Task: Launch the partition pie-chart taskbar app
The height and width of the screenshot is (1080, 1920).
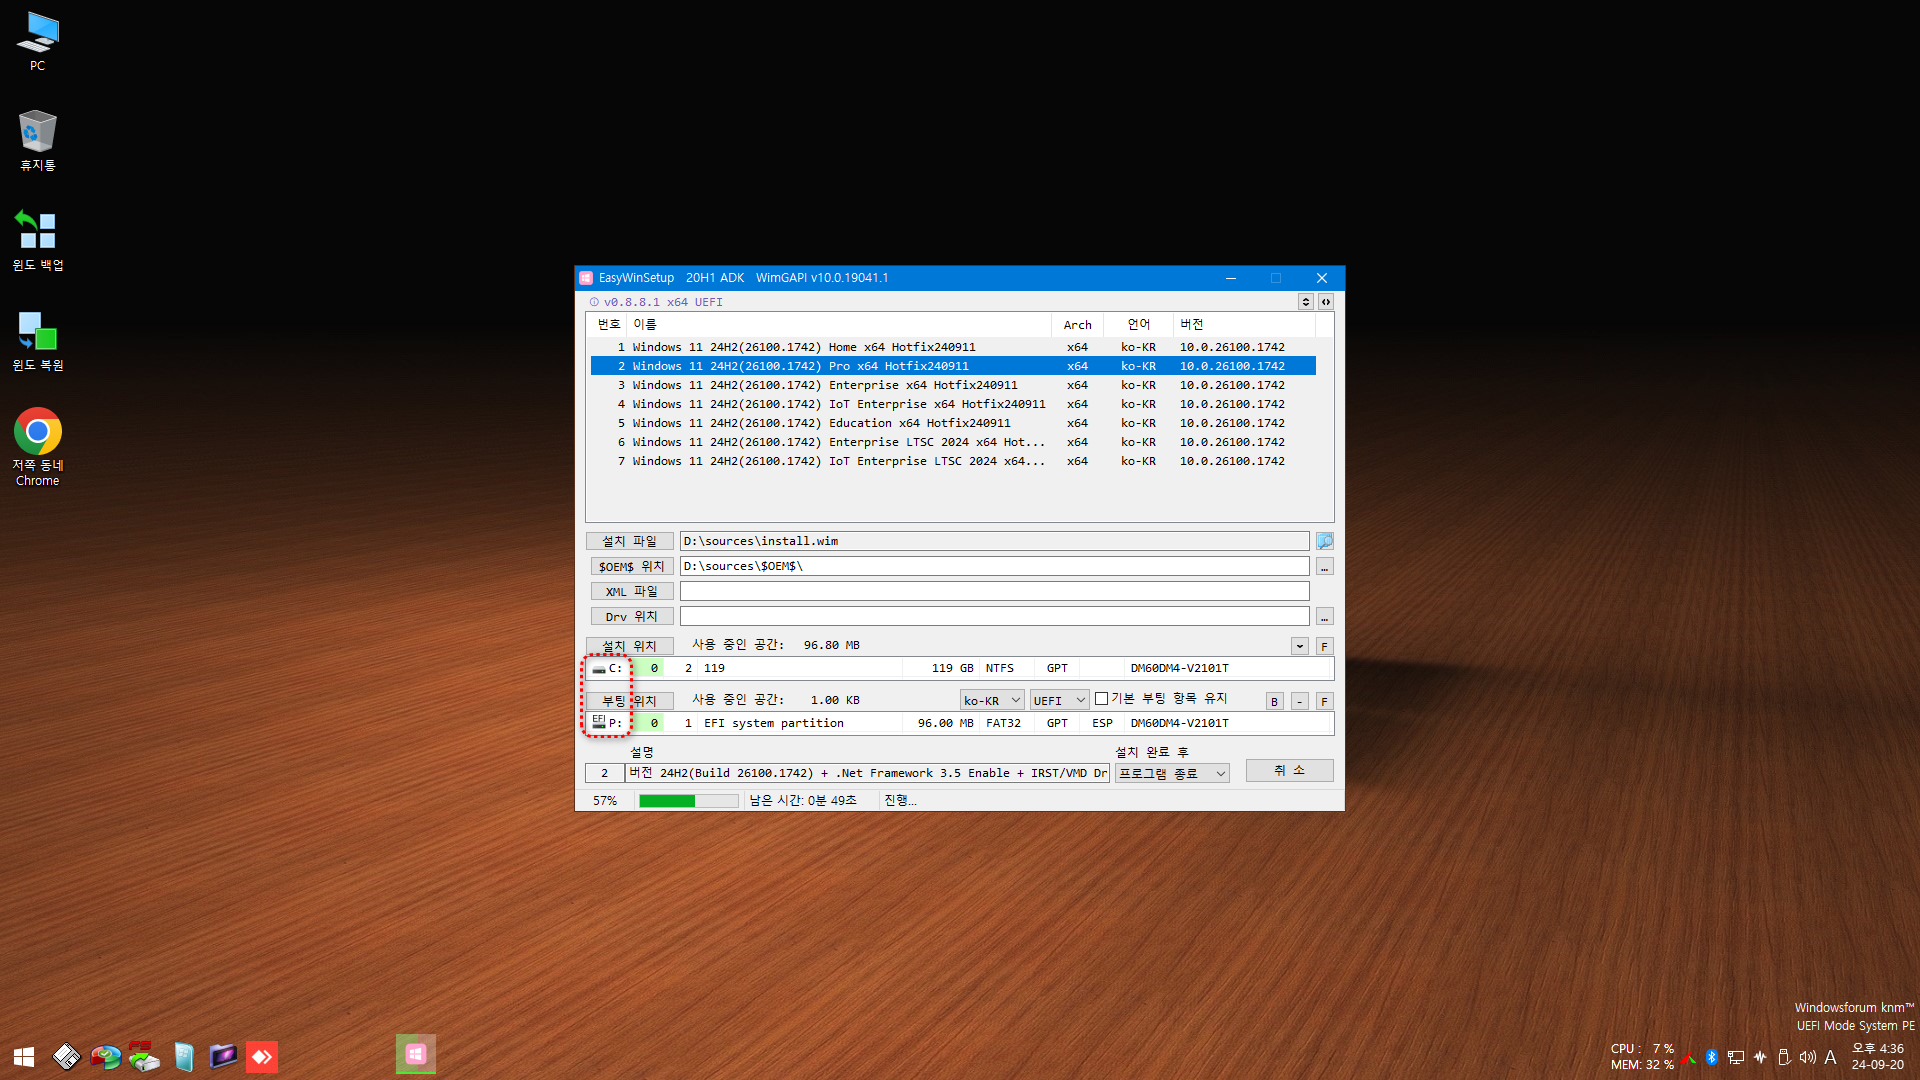Action: coord(105,1056)
